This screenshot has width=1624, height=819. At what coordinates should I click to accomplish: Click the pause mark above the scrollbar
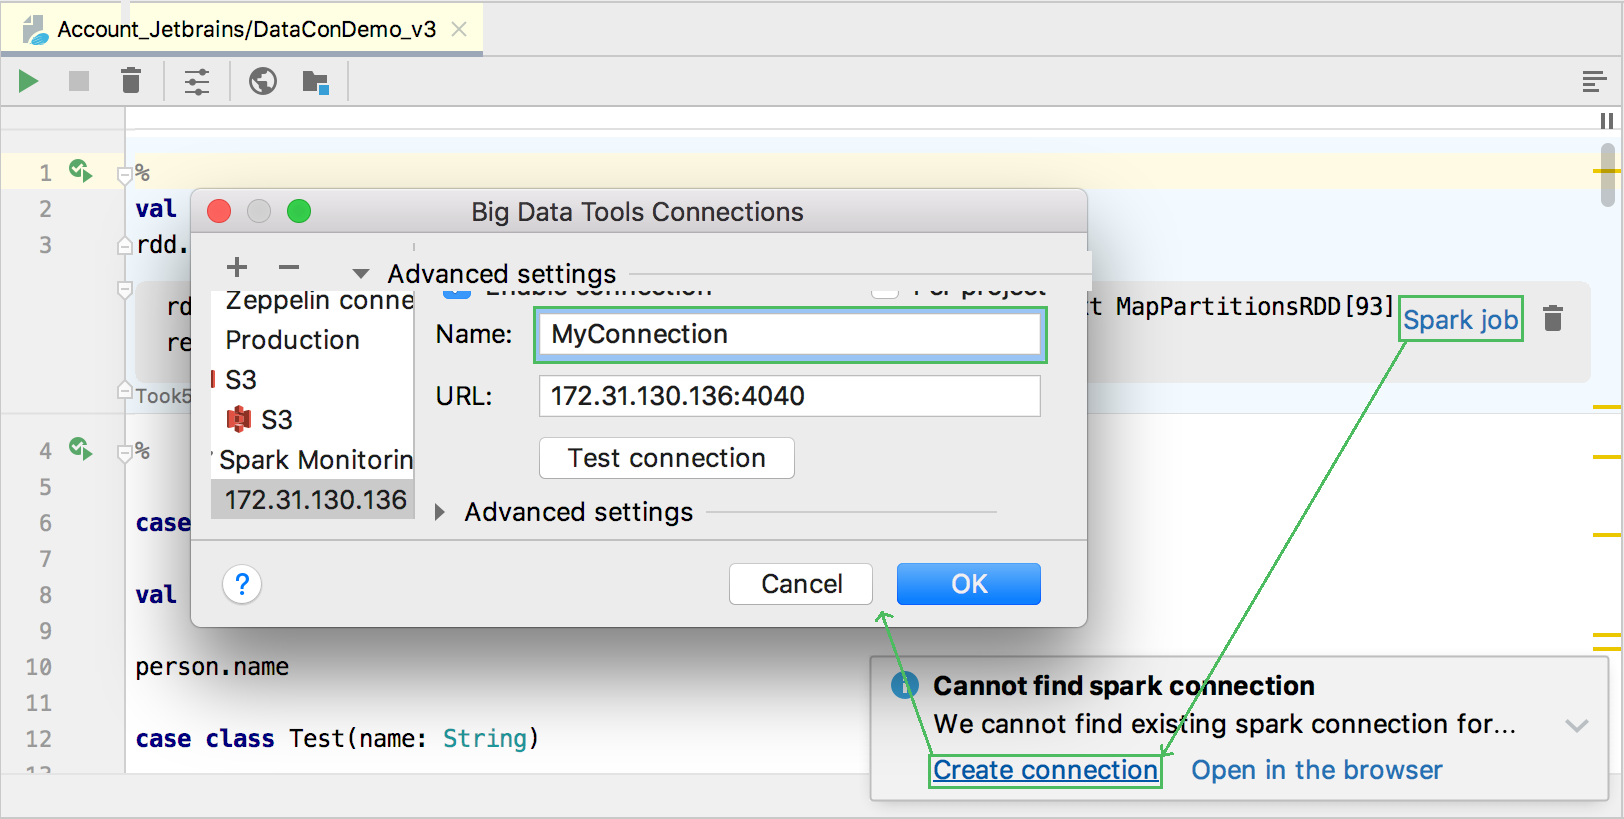1607,121
